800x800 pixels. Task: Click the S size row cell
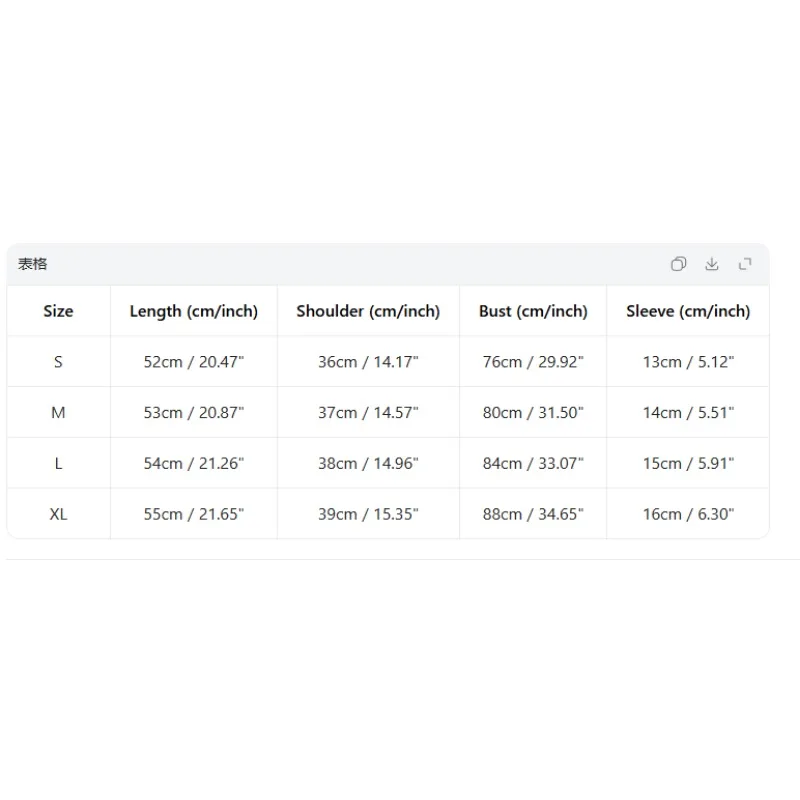point(58,362)
